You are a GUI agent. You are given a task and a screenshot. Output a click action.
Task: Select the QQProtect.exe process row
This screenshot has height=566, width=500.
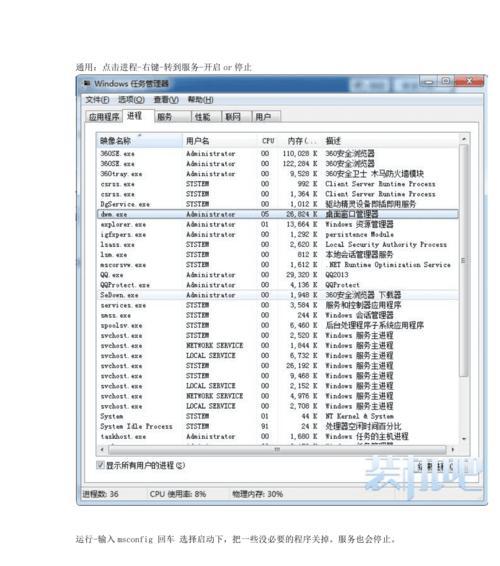(278, 285)
